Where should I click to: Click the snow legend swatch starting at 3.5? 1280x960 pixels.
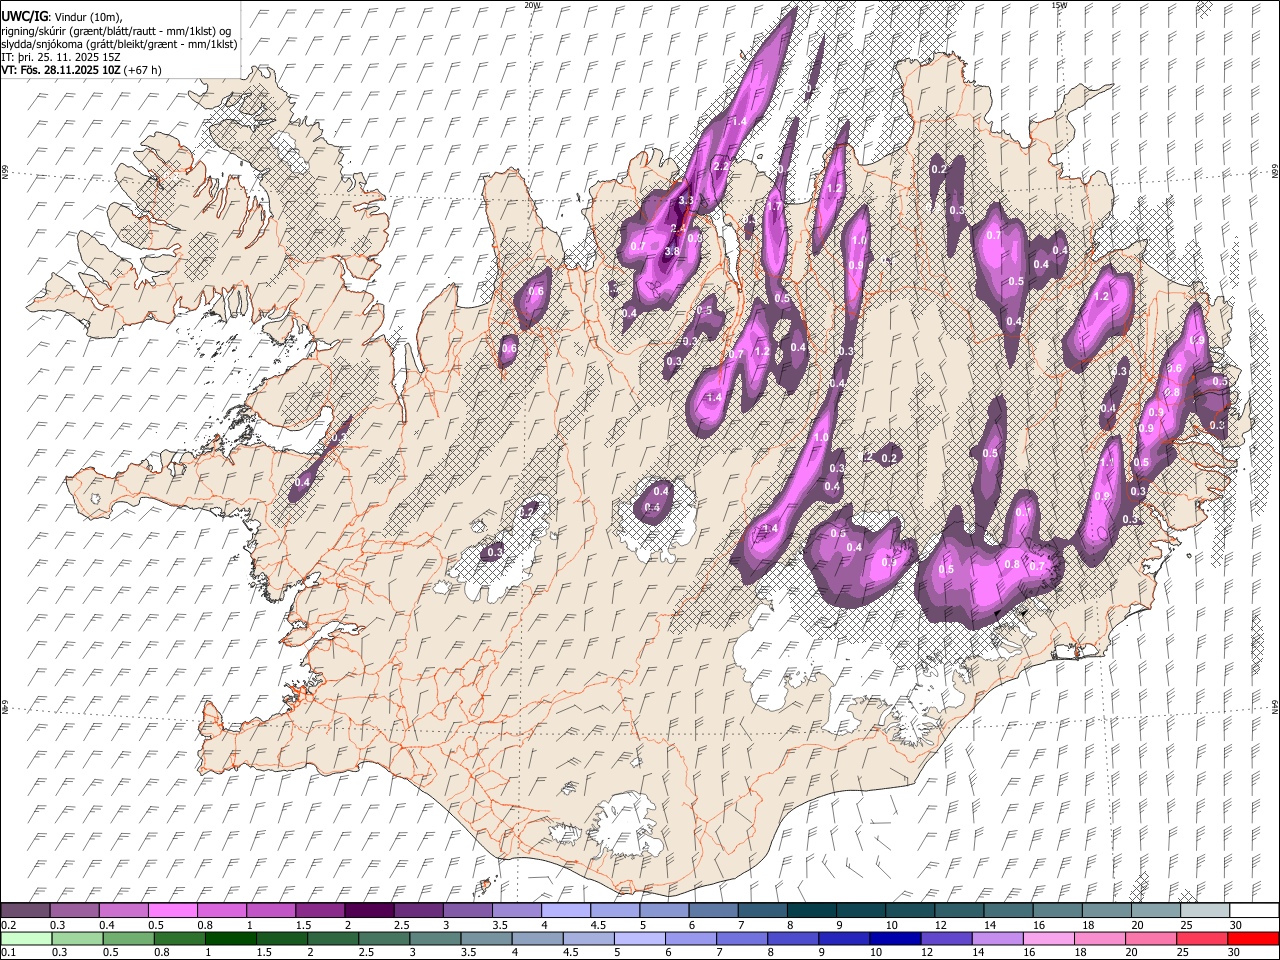click(x=515, y=910)
